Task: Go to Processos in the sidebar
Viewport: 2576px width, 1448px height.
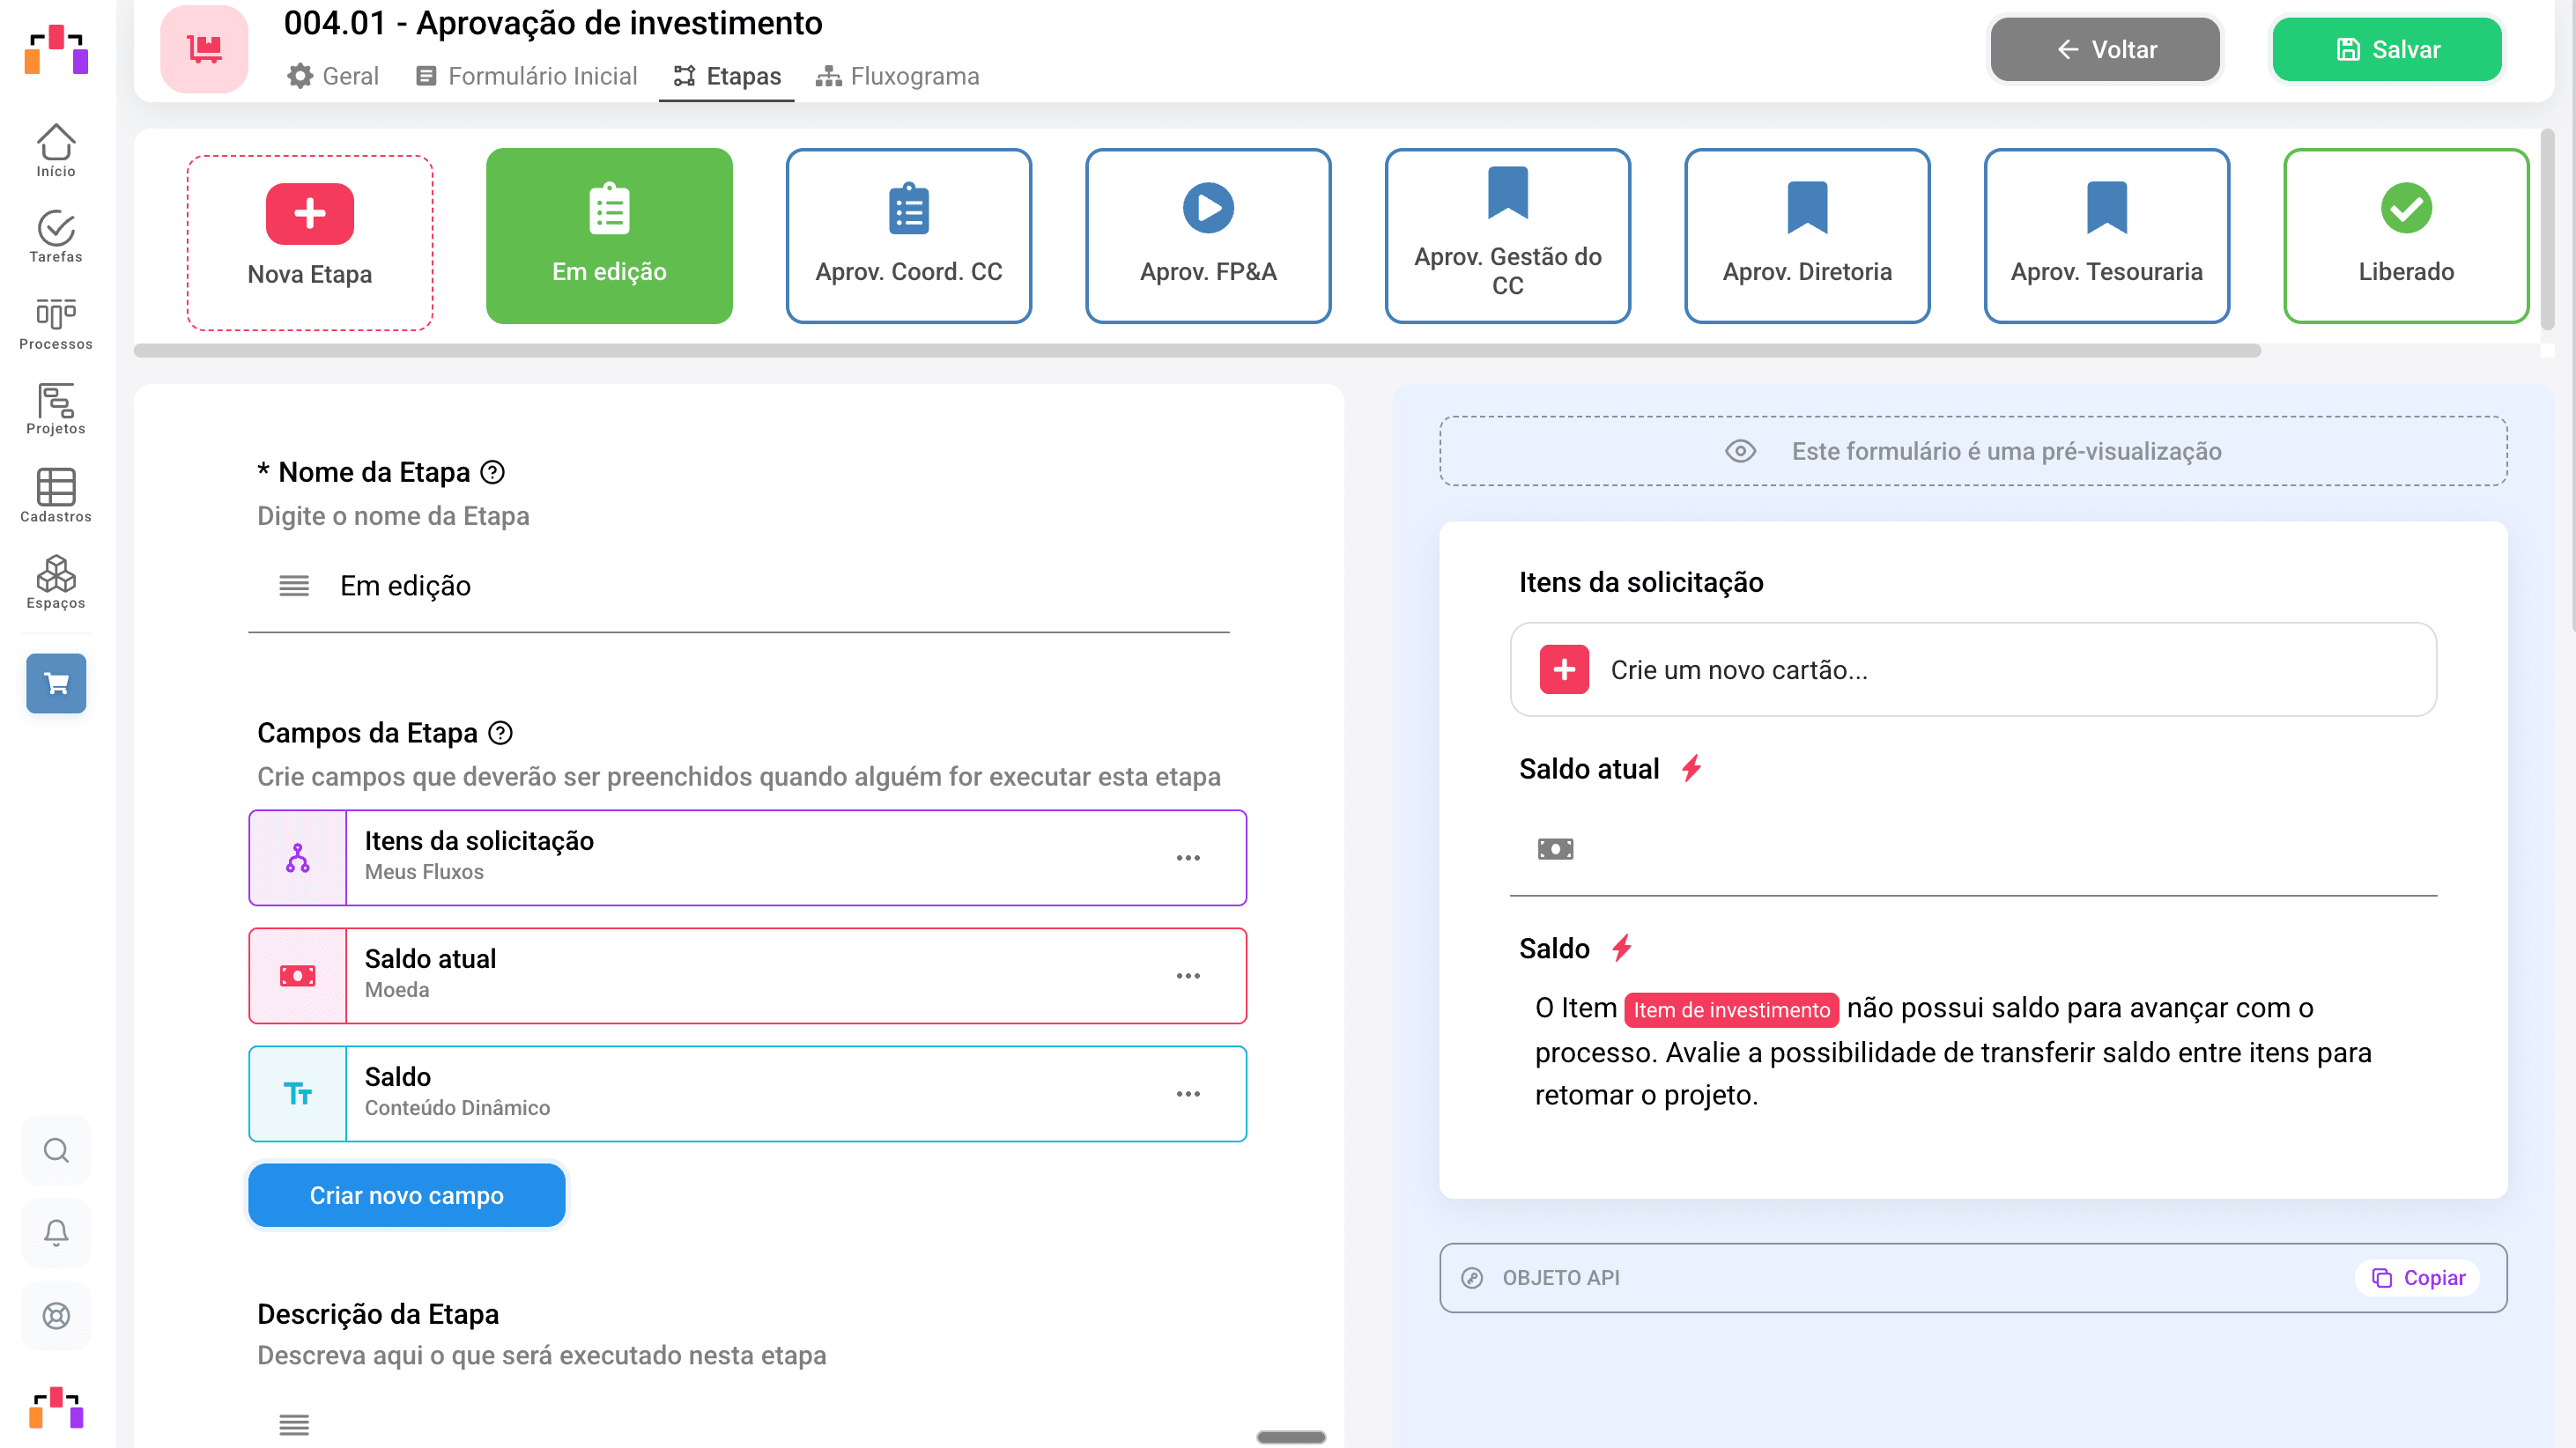Action: [56, 324]
